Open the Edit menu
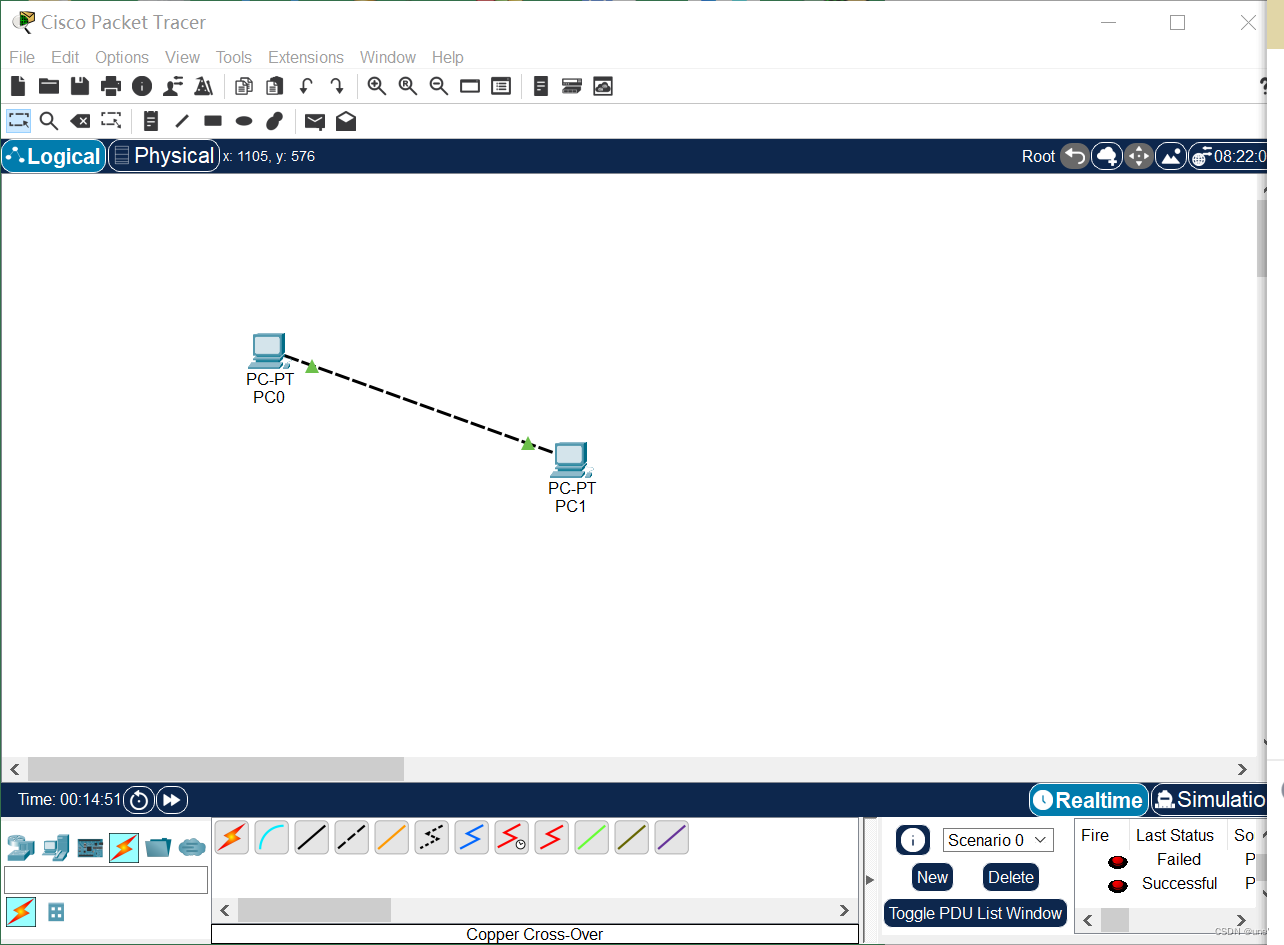 coord(65,57)
